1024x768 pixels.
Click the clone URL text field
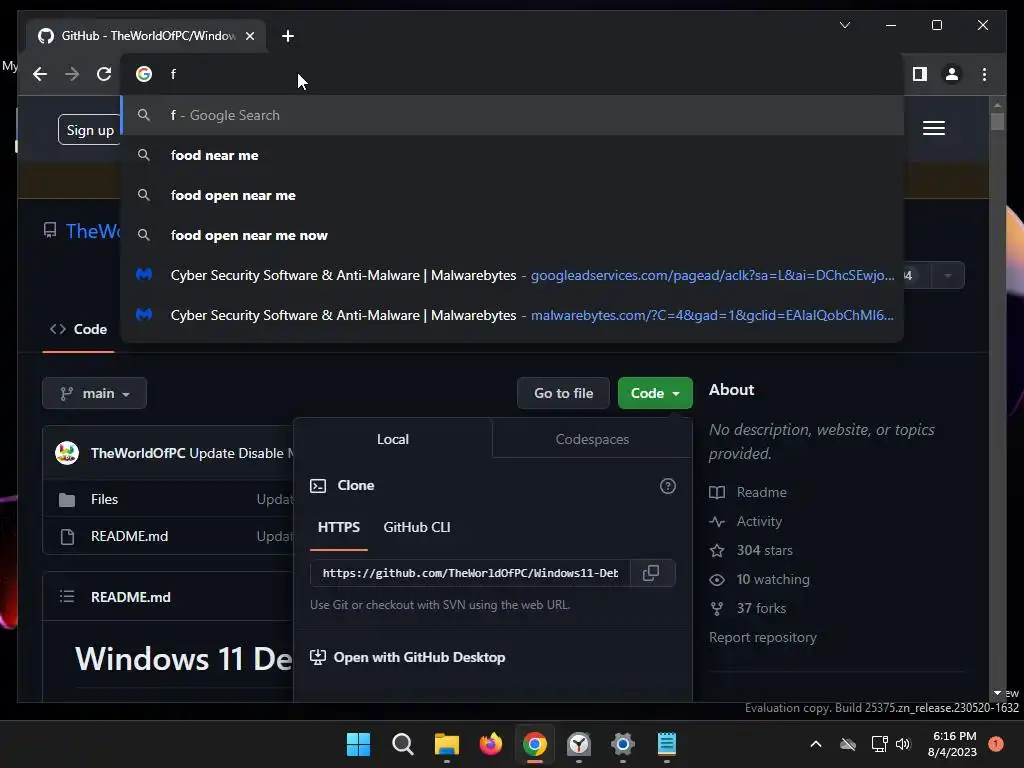(x=470, y=573)
